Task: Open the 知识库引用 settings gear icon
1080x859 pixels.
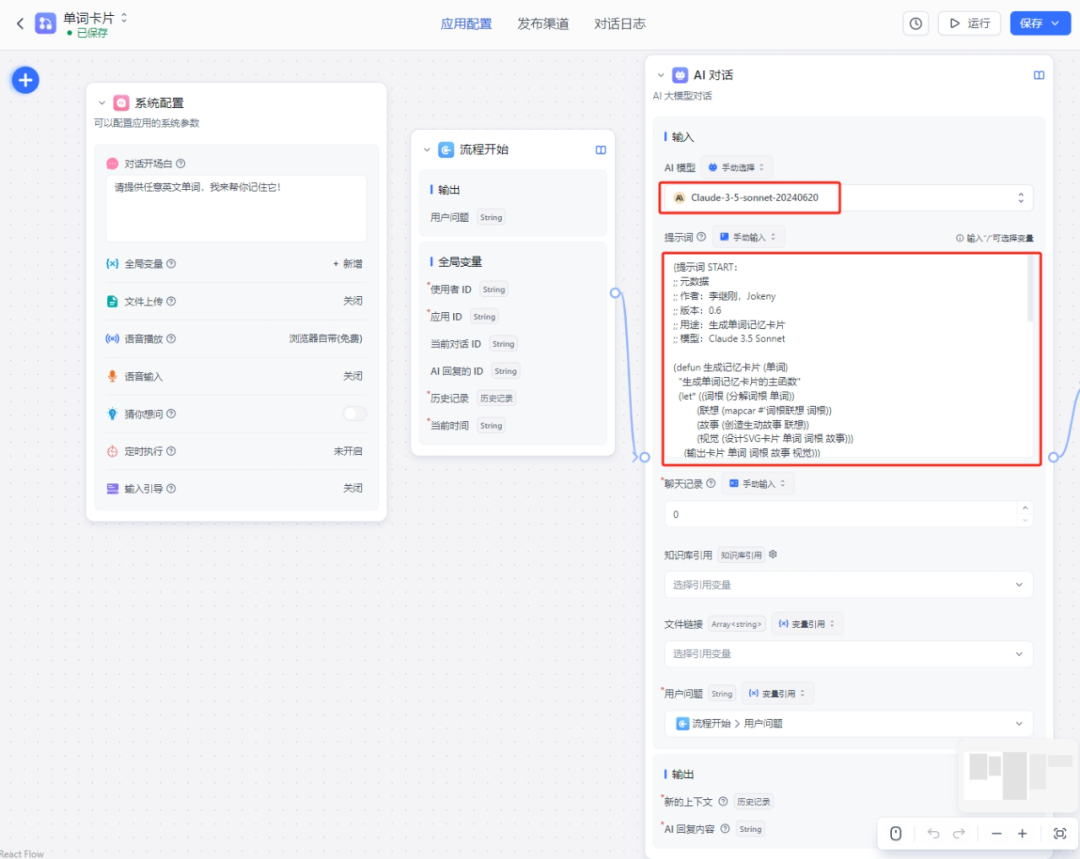Action: [x=773, y=555]
